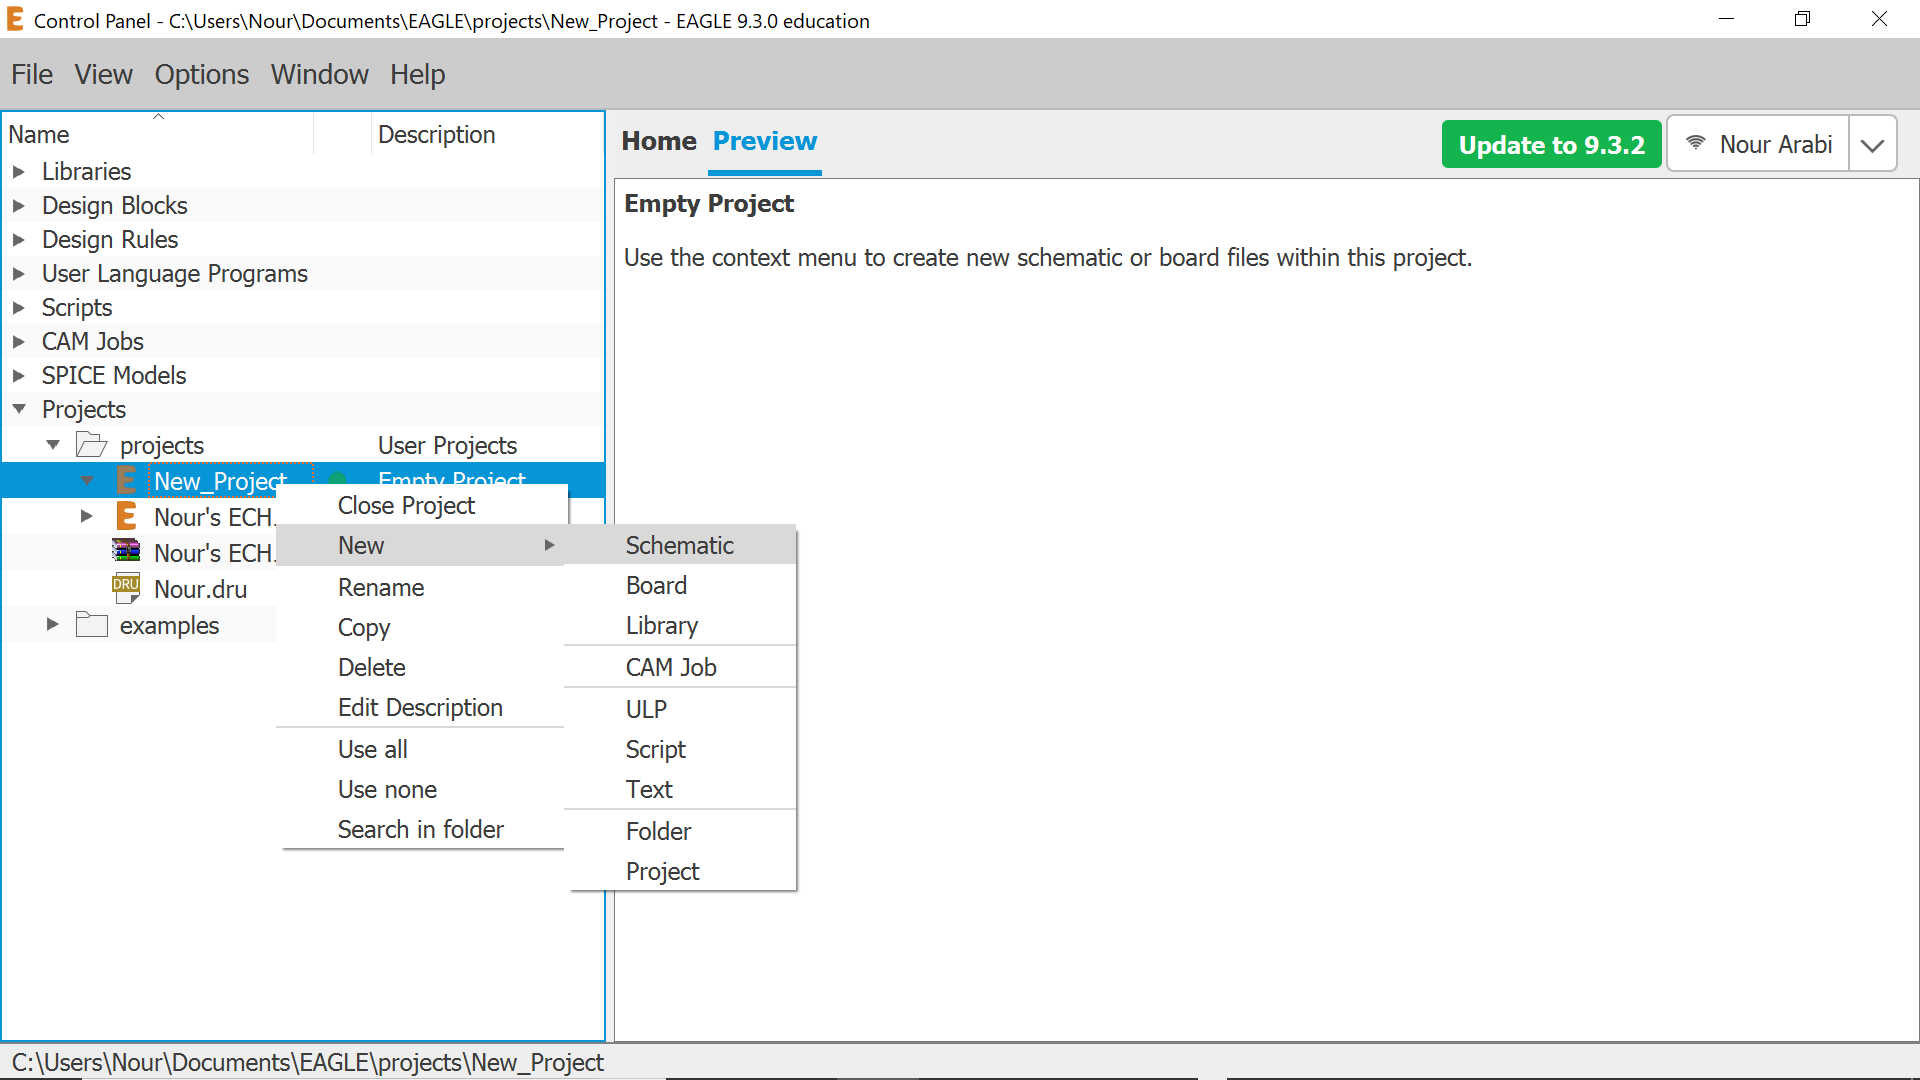
Task: Switch to the Home tab
Action: 658,141
